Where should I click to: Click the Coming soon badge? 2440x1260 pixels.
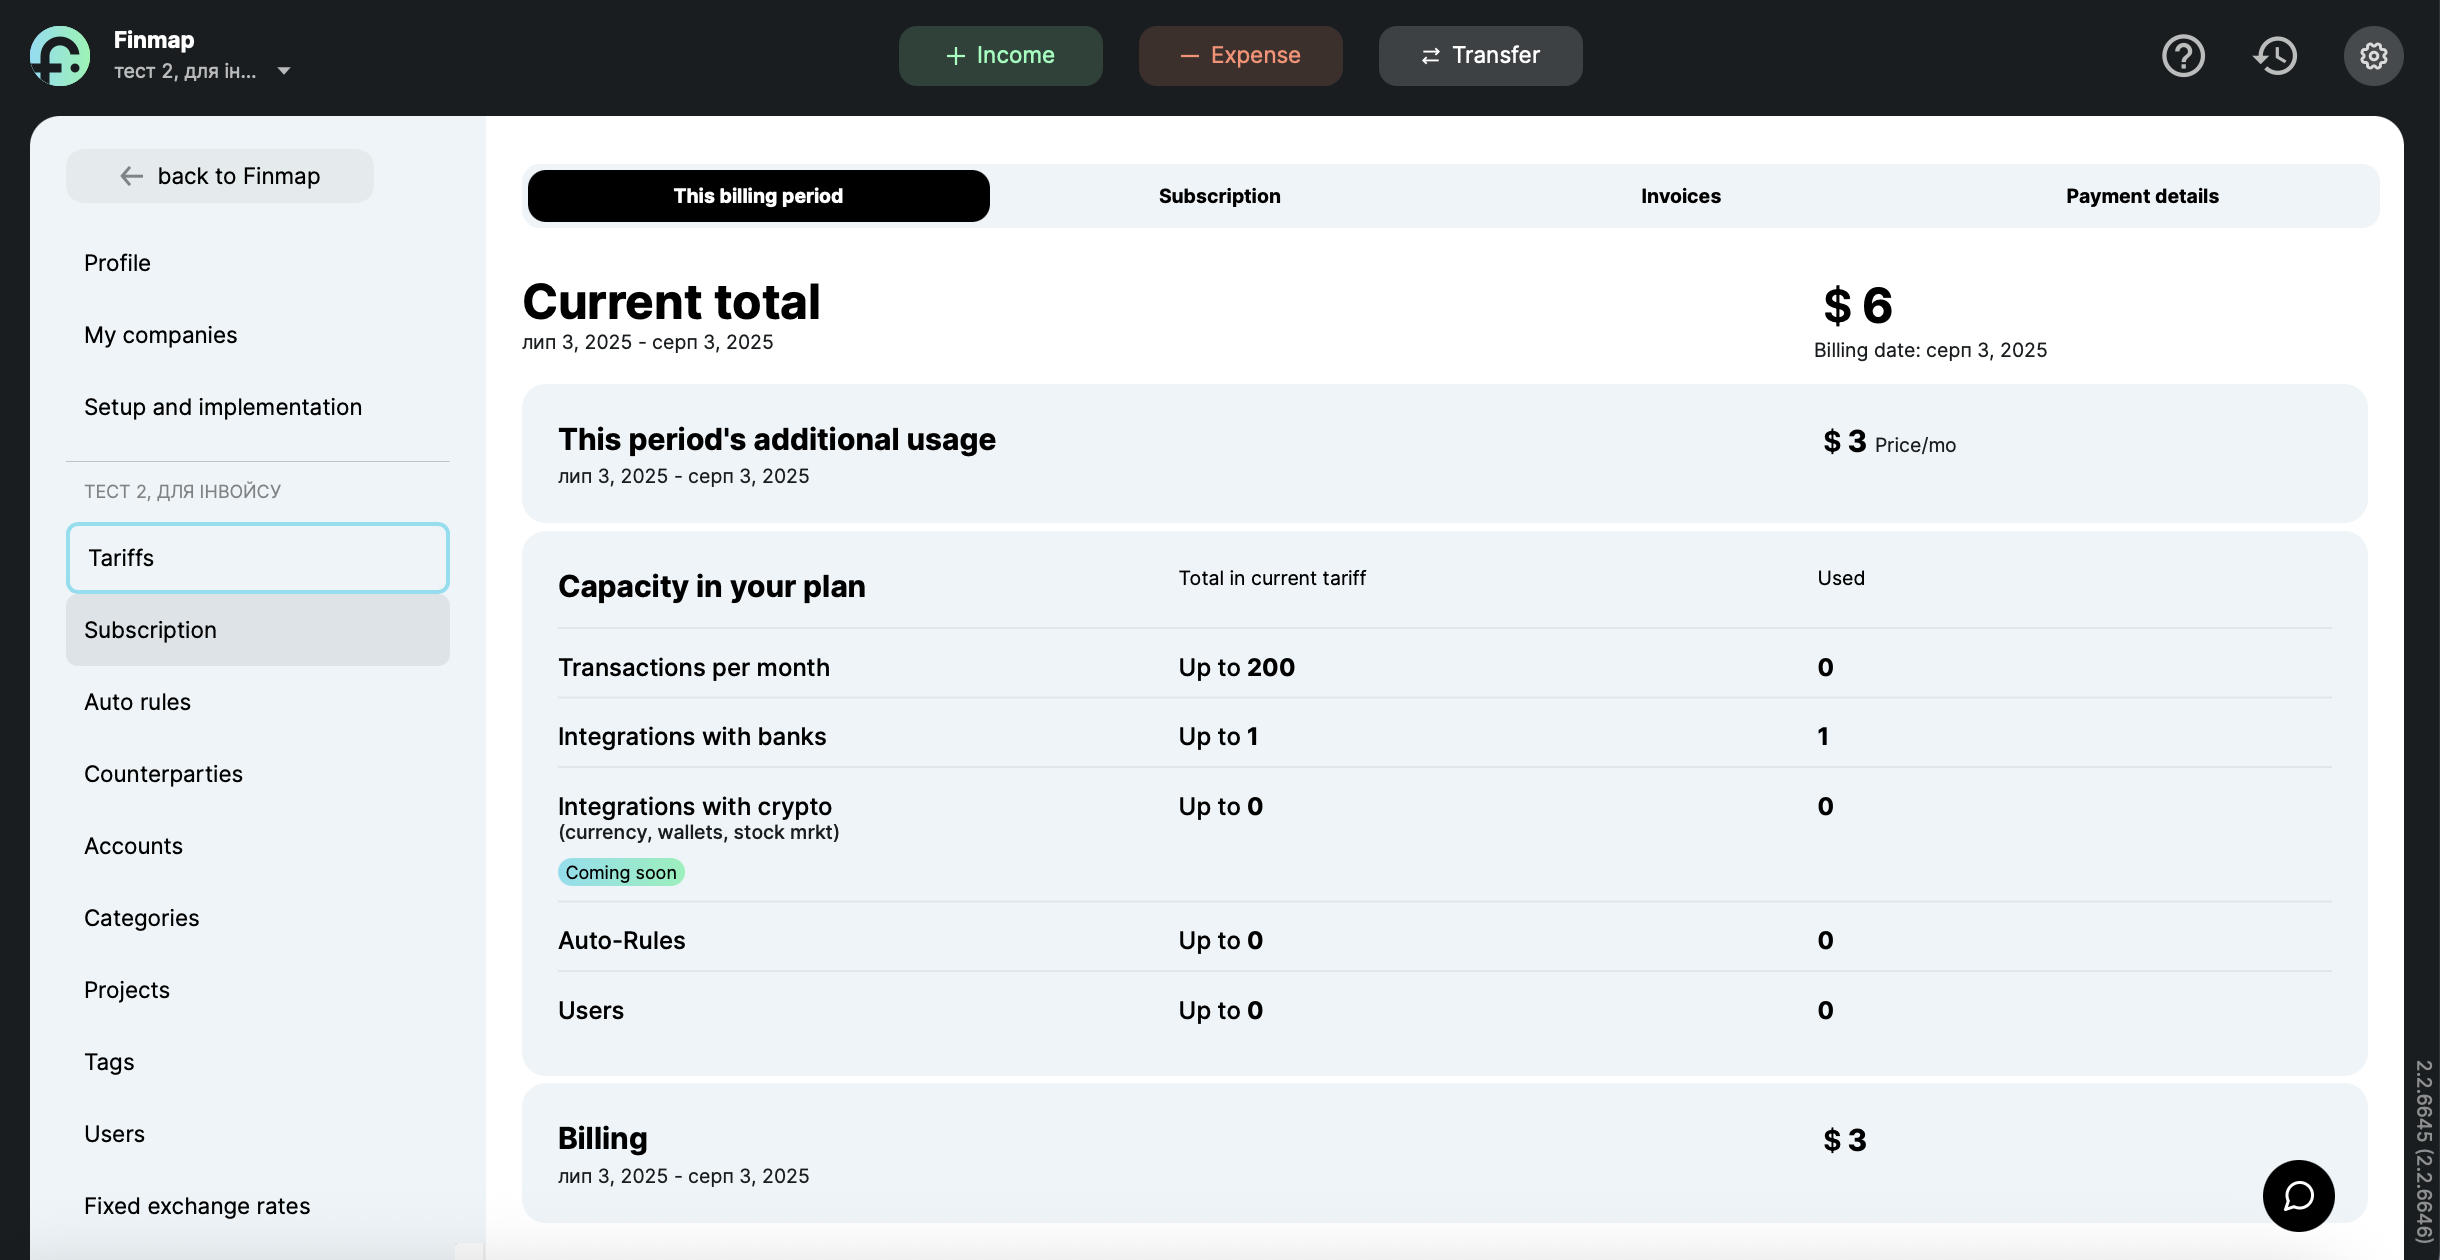620,872
